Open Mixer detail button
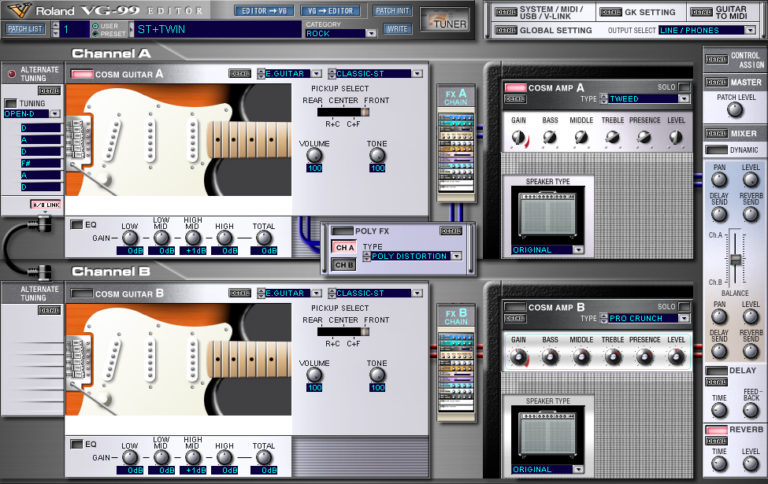768x484 pixels. (x=716, y=133)
